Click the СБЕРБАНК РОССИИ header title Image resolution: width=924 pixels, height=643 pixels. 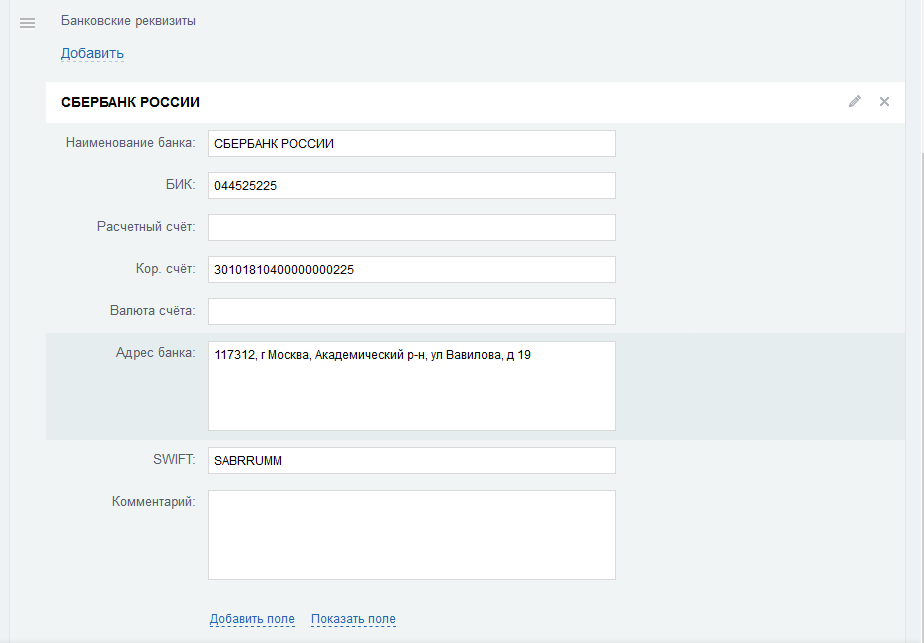pyautogui.click(x=131, y=102)
